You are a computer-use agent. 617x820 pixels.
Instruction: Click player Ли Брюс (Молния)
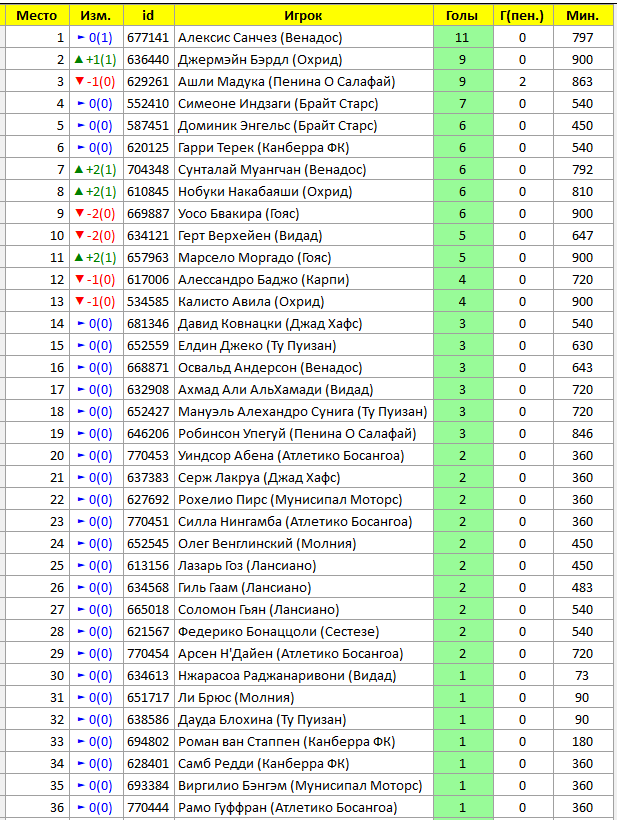pyautogui.click(x=236, y=697)
